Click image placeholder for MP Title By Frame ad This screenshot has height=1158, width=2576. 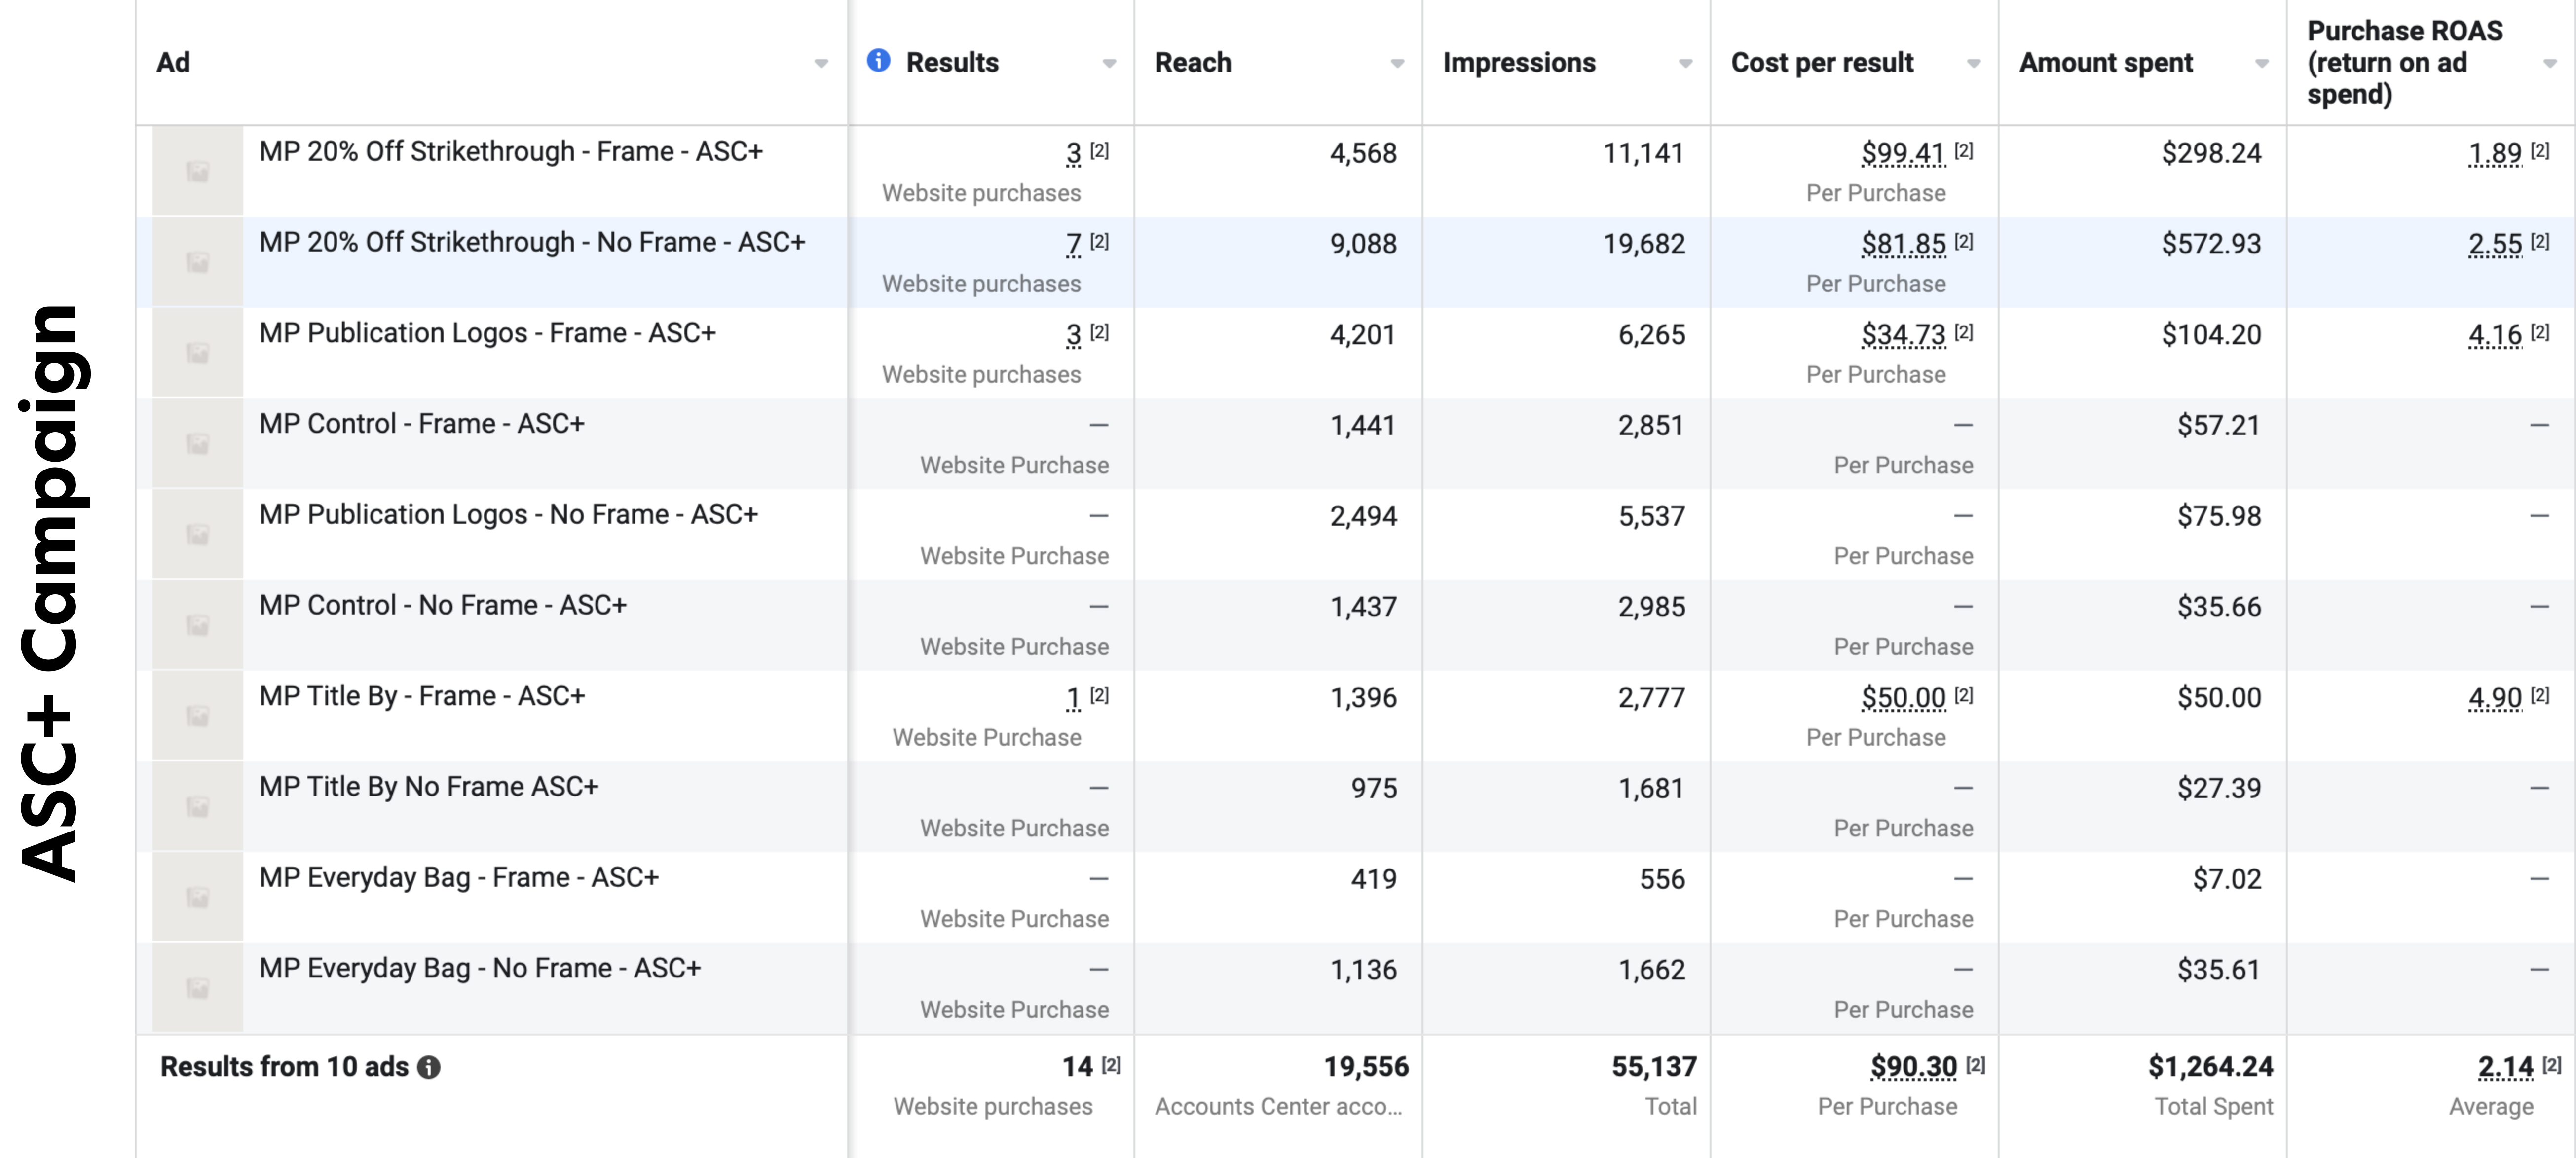click(198, 716)
